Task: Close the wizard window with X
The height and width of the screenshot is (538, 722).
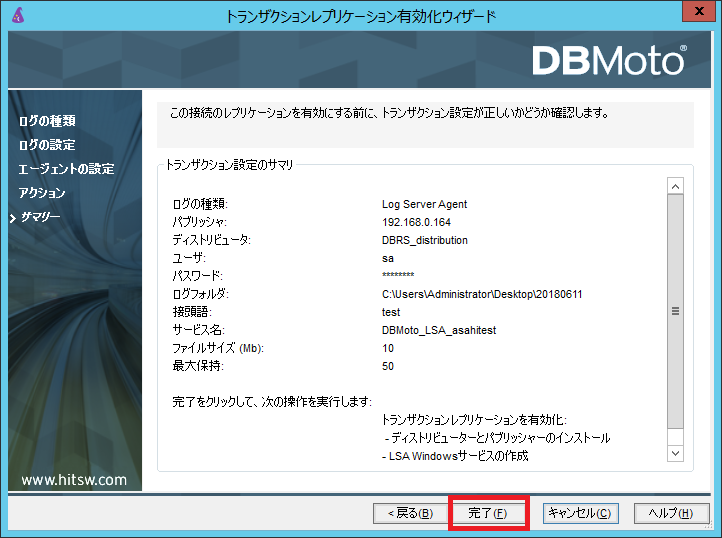Action: [x=699, y=11]
